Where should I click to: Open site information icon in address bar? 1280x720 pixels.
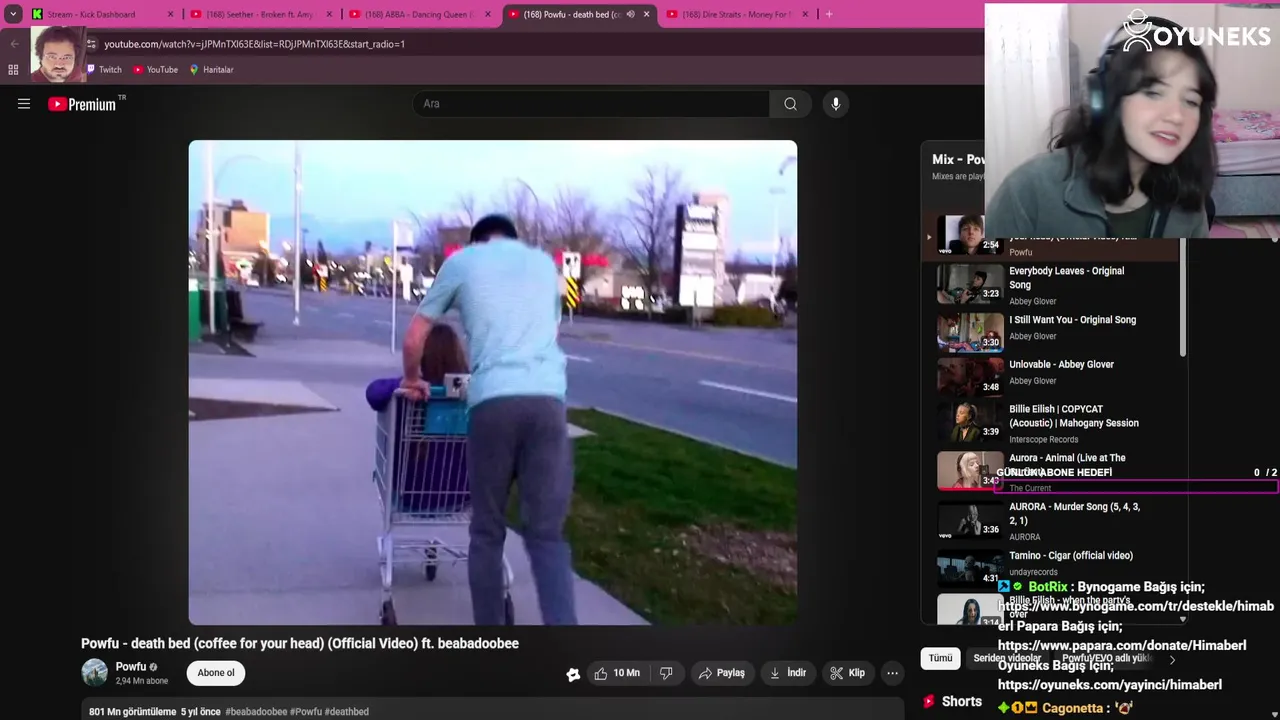pyautogui.click(x=92, y=44)
